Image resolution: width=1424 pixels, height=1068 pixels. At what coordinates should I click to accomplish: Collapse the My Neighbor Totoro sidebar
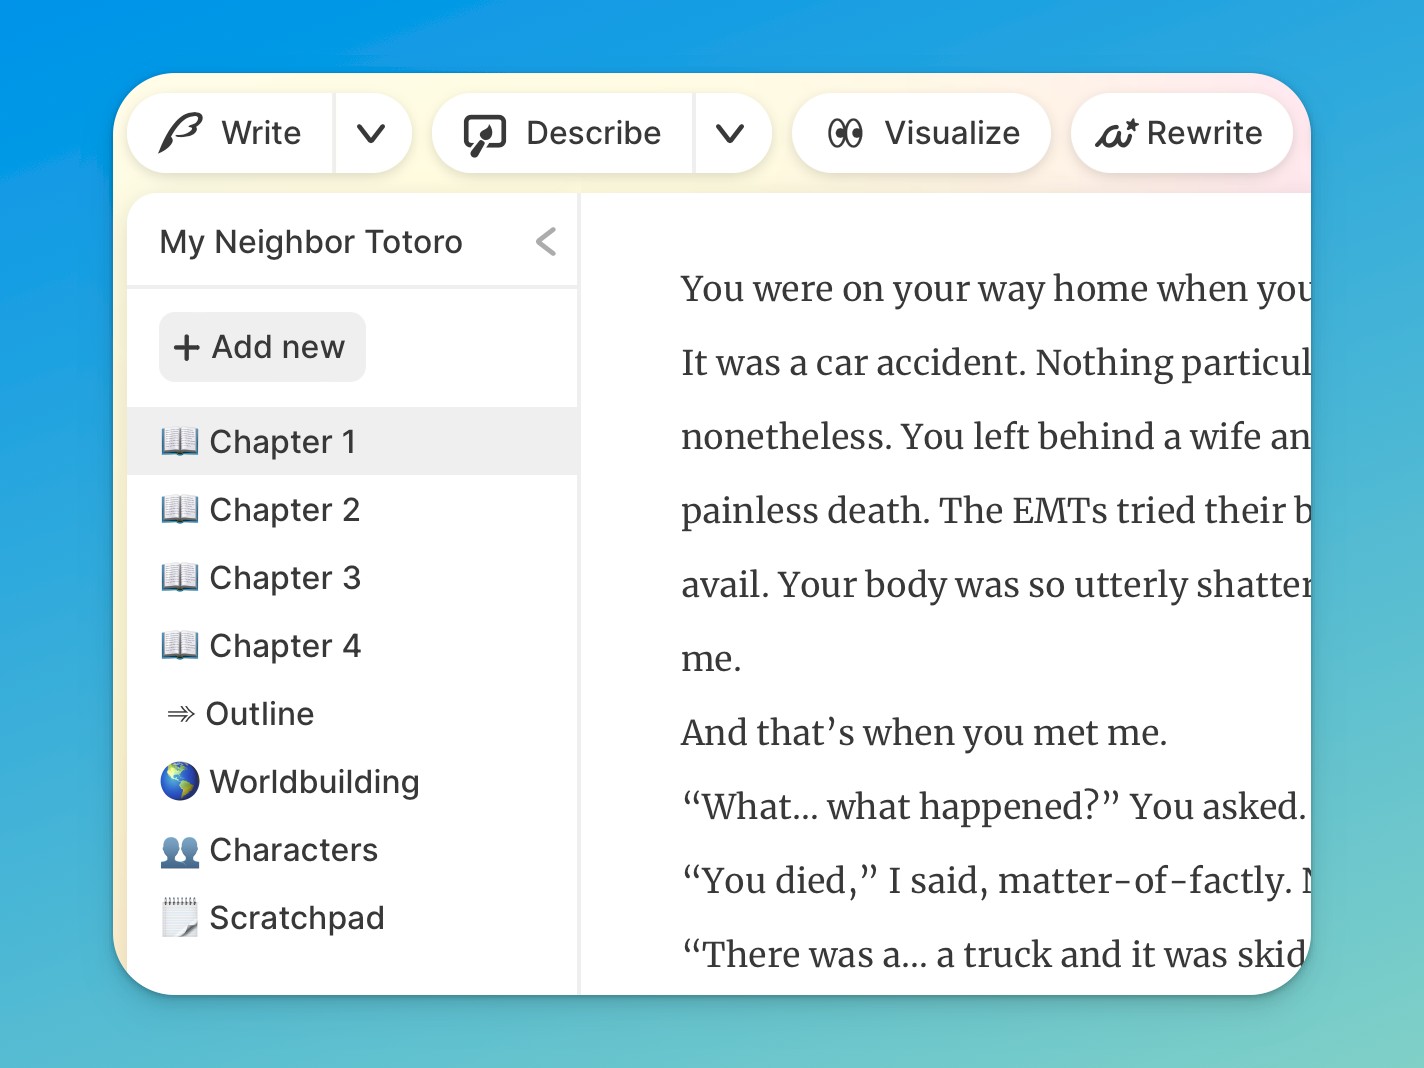pyautogui.click(x=546, y=242)
